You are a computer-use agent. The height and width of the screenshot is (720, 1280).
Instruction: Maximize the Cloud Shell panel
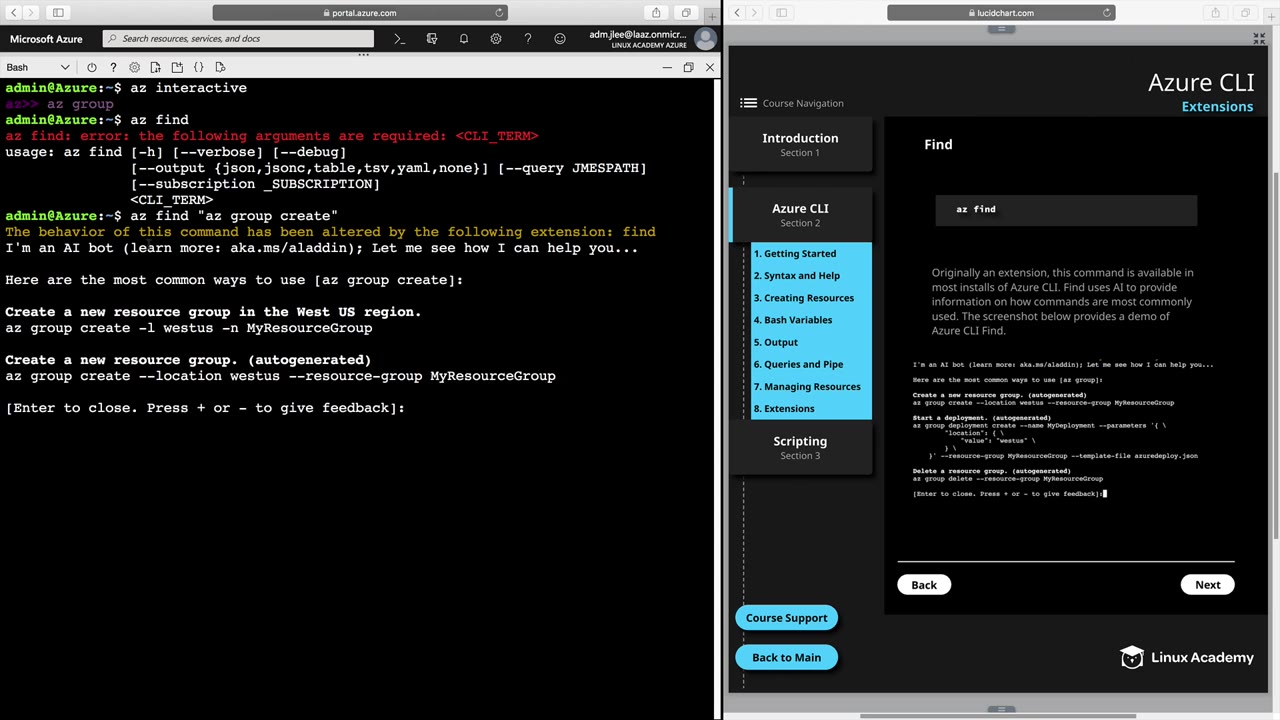click(688, 67)
